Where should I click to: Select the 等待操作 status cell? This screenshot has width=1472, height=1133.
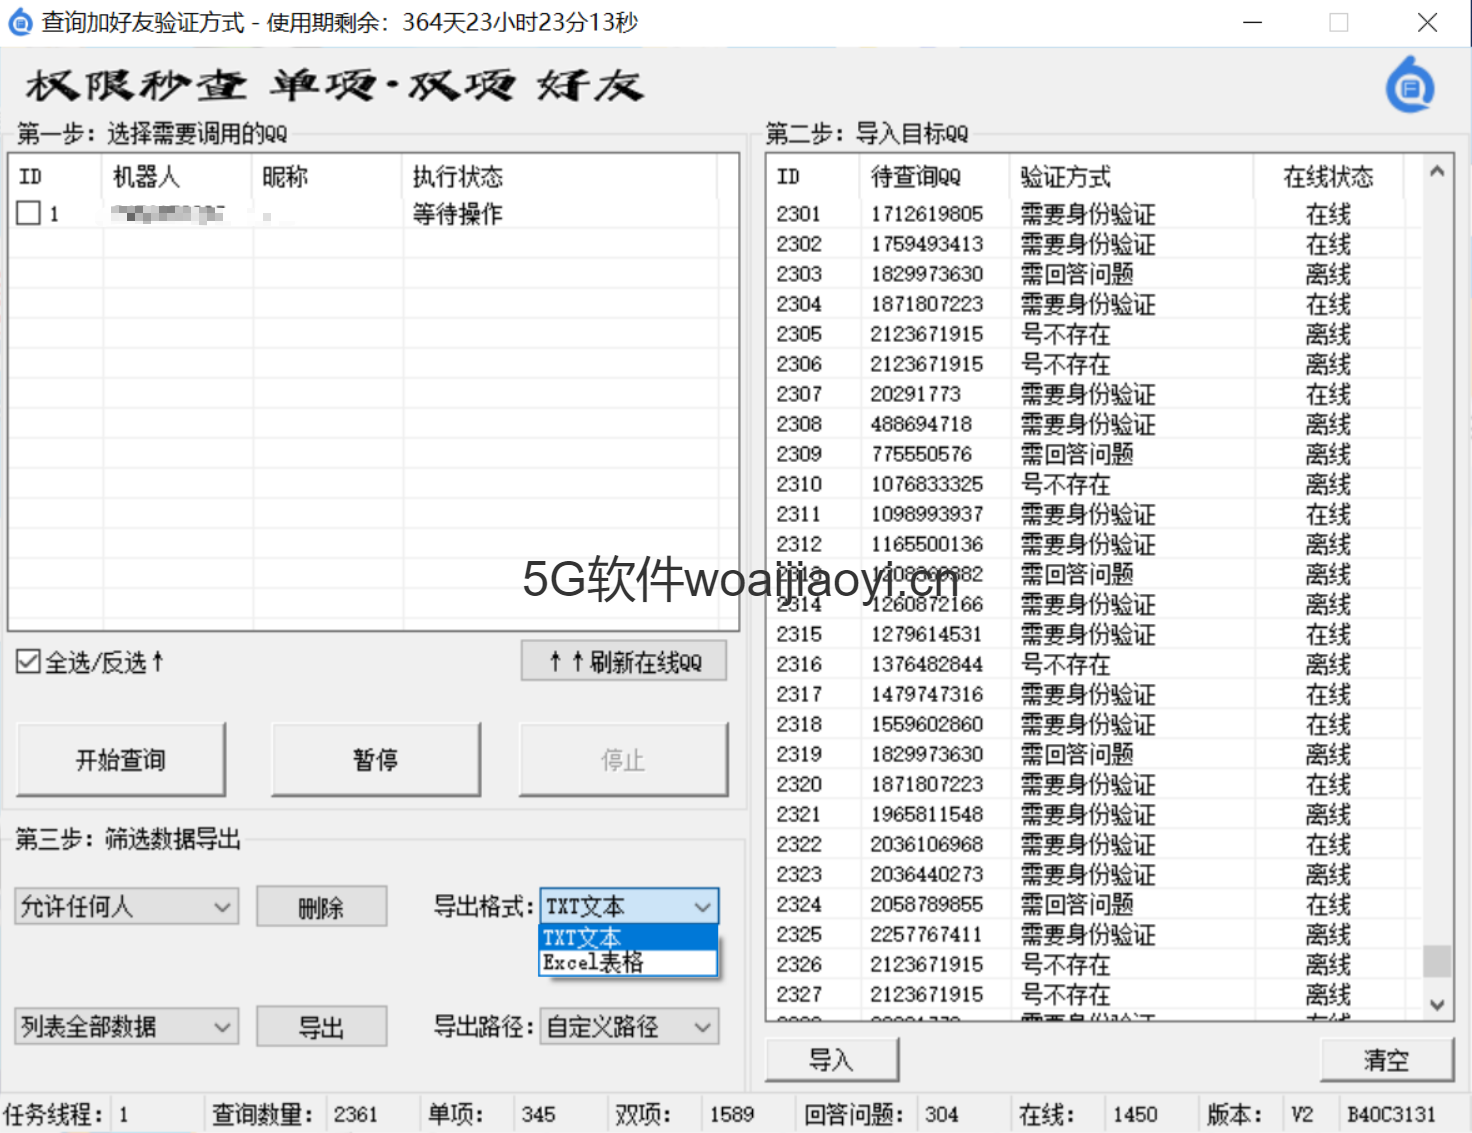[458, 213]
